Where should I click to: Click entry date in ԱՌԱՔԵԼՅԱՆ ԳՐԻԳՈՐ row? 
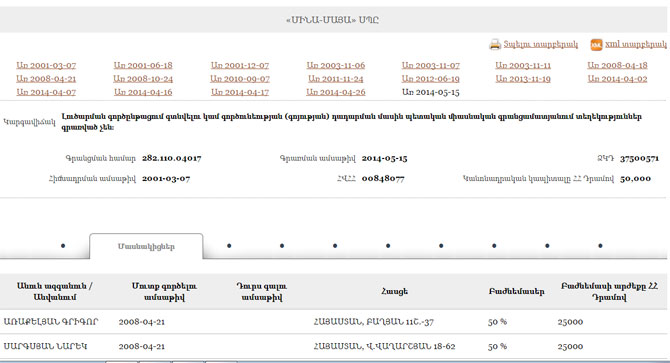coord(142,322)
